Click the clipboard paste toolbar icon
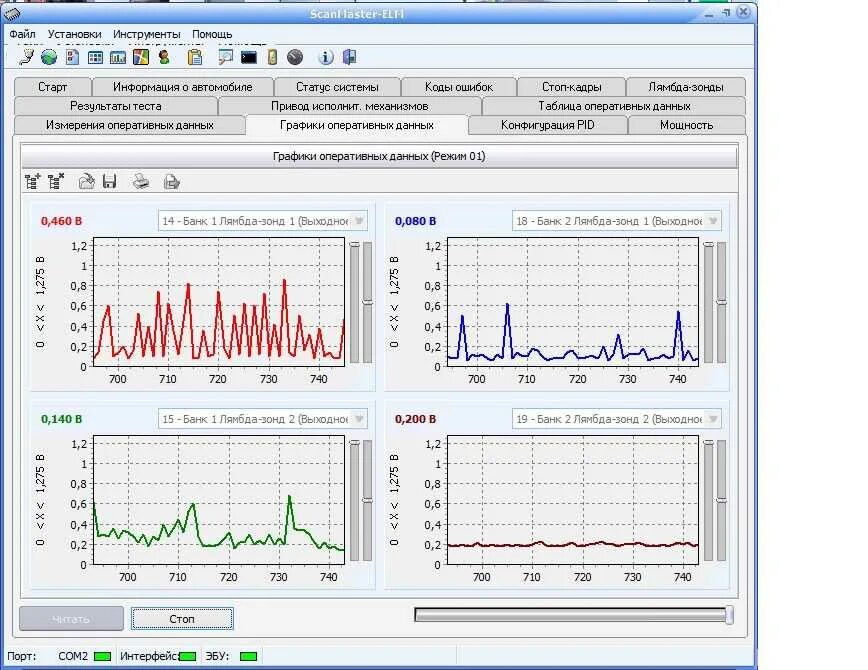Image resolution: width=868 pixels, height=670 pixels. point(195,57)
